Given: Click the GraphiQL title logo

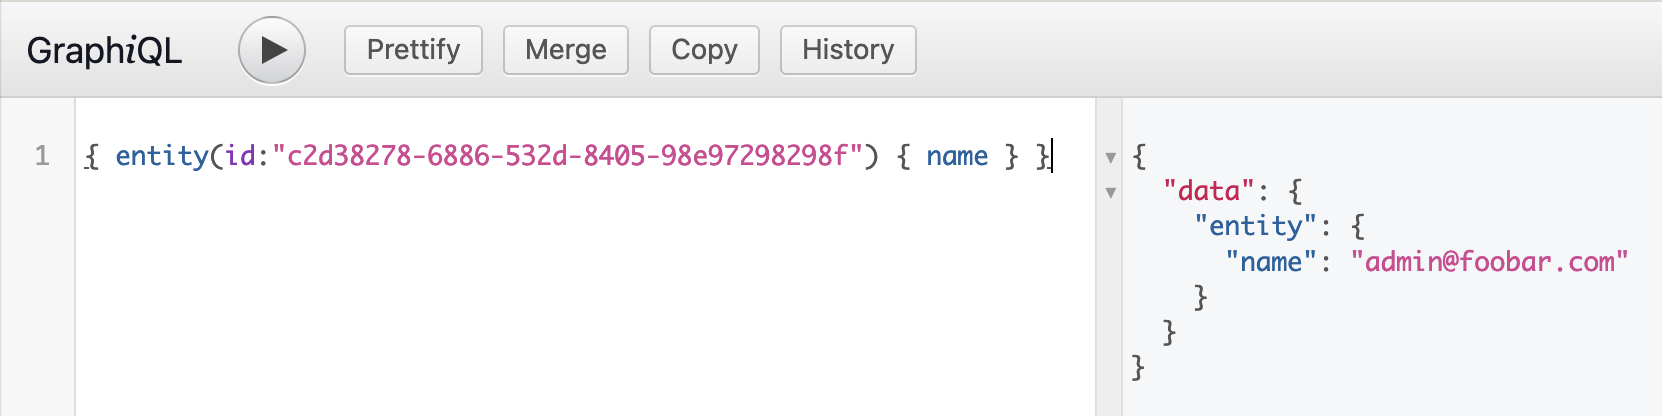Looking at the screenshot, I should click(104, 50).
